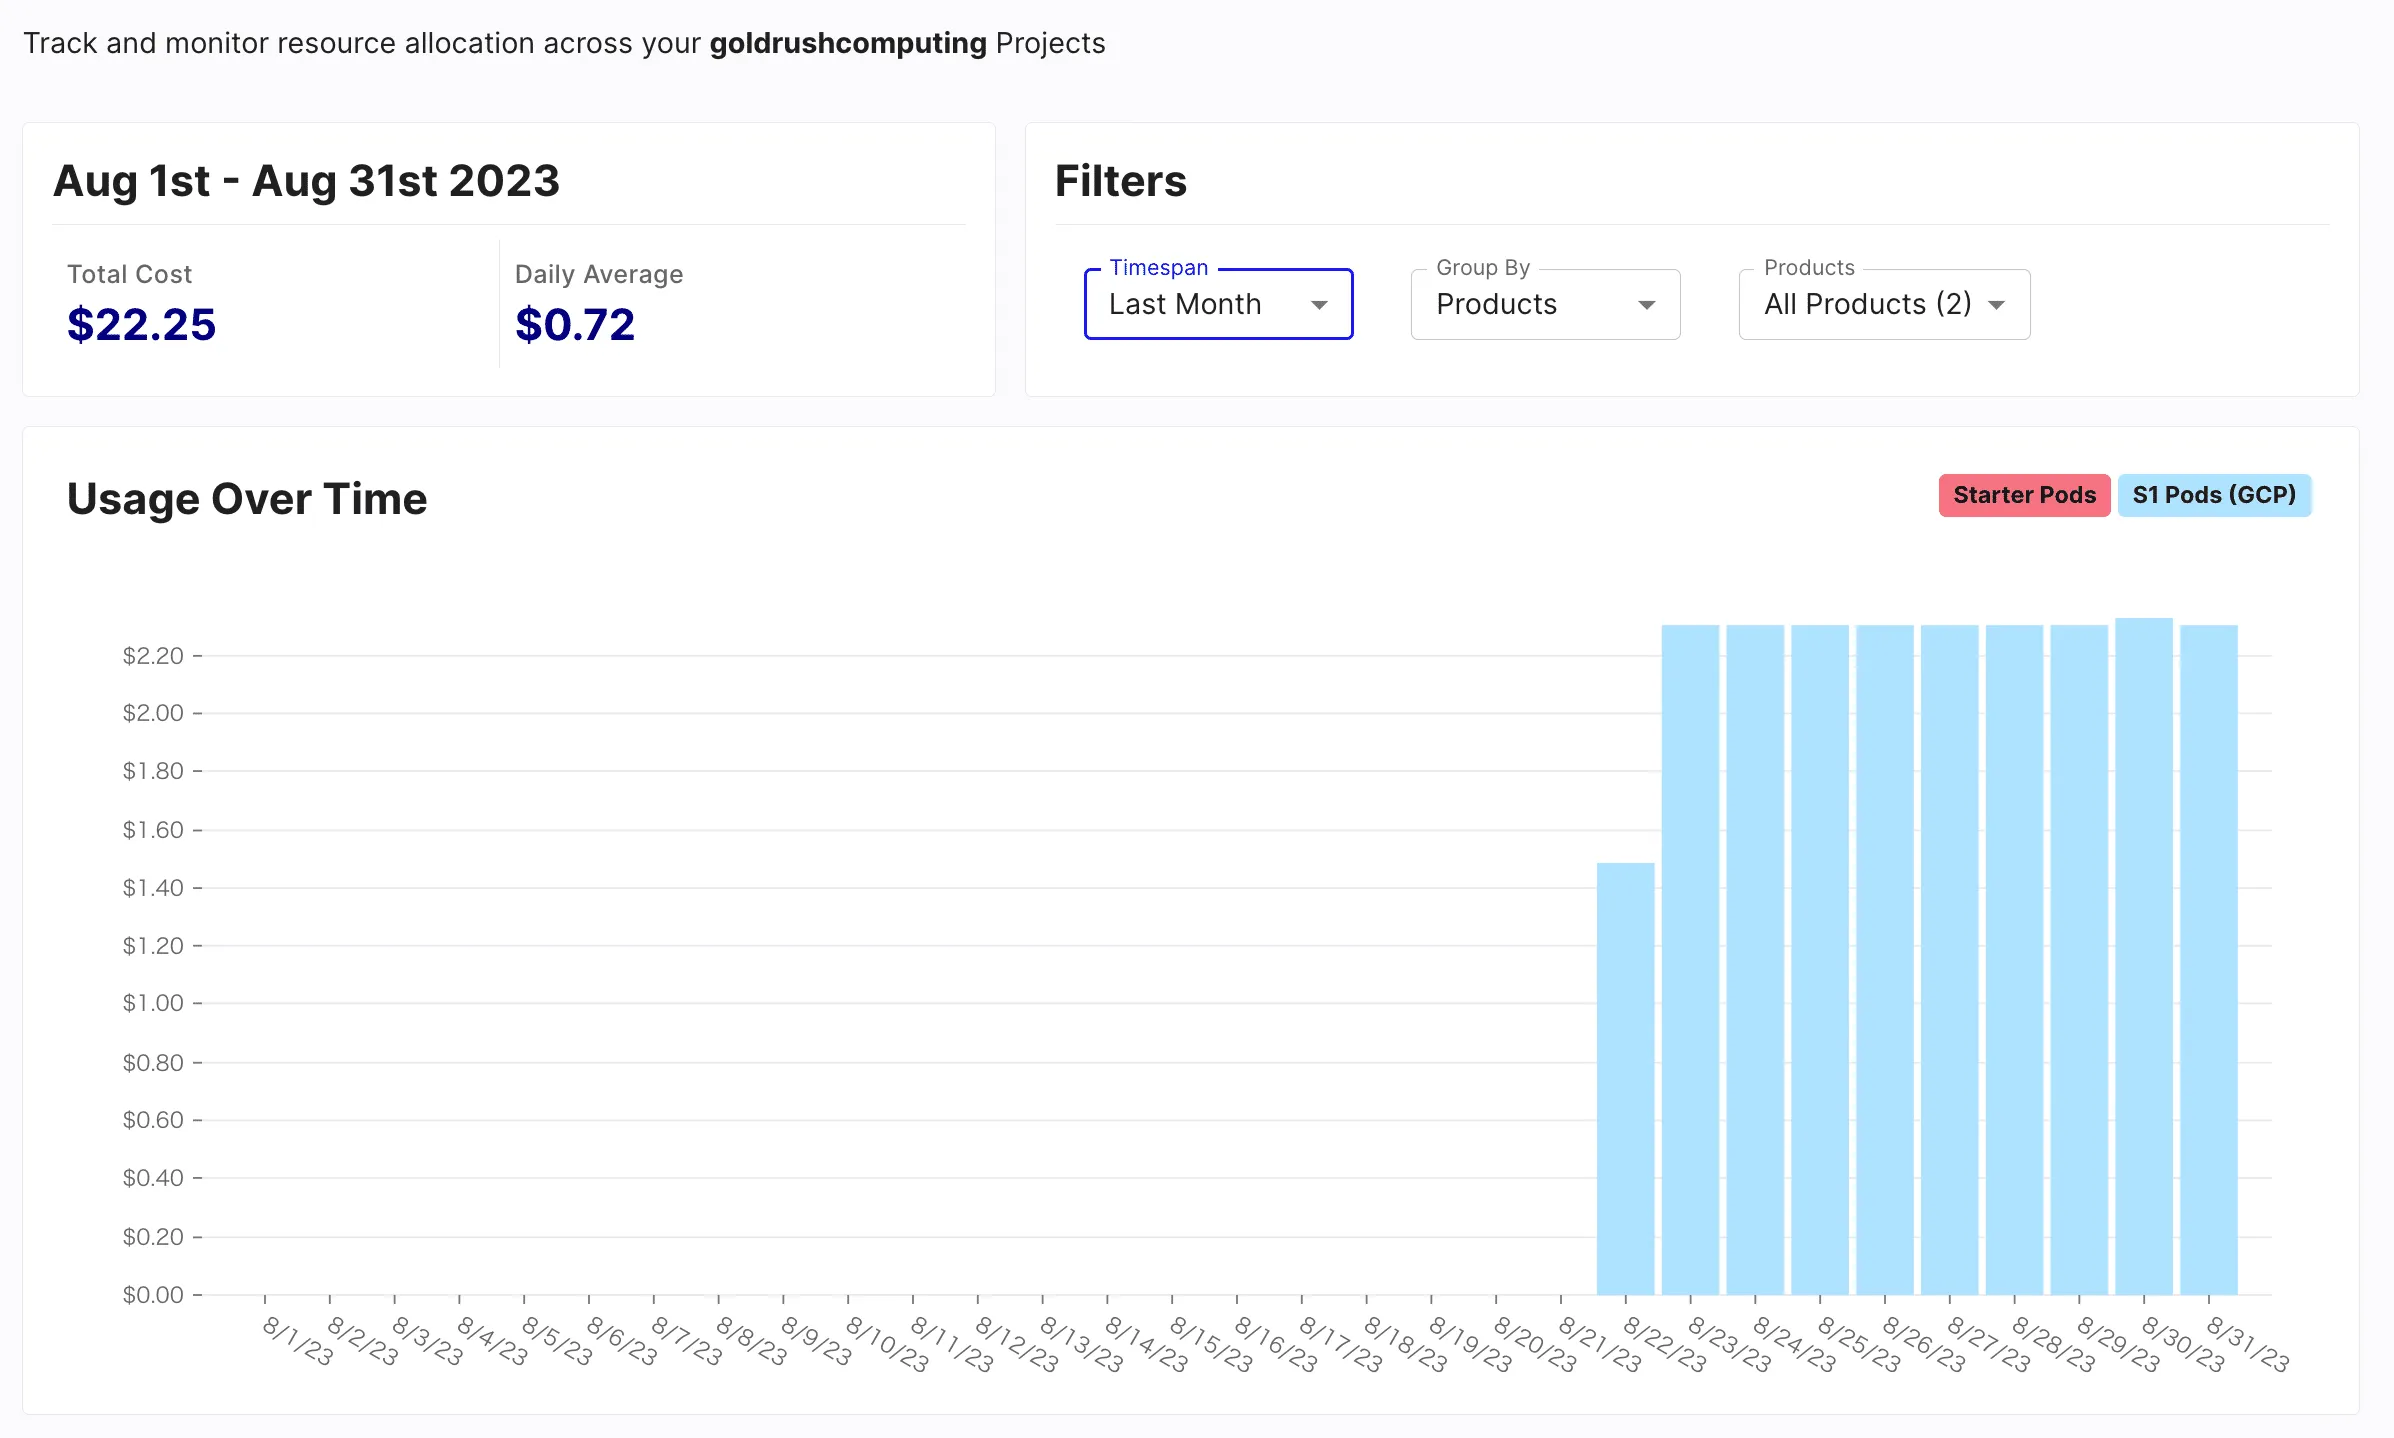Viewport: 2394px width, 1438px height.
Task: Click the 8/1/23 x-axis date label
Action: (x=297, y=1341)
